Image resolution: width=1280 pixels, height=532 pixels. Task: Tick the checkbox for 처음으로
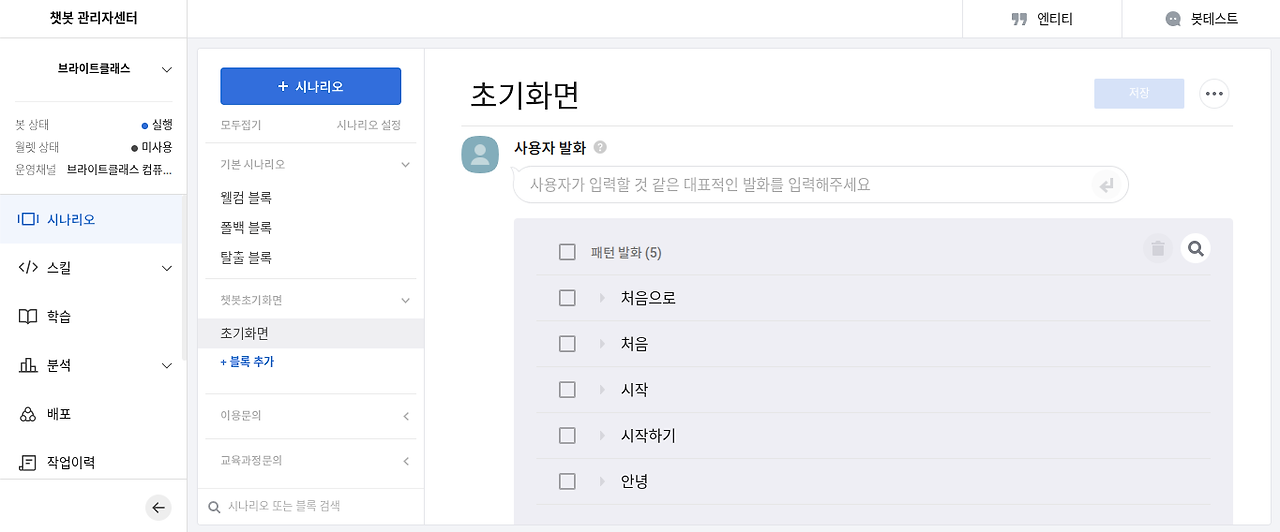click(567, 298)
